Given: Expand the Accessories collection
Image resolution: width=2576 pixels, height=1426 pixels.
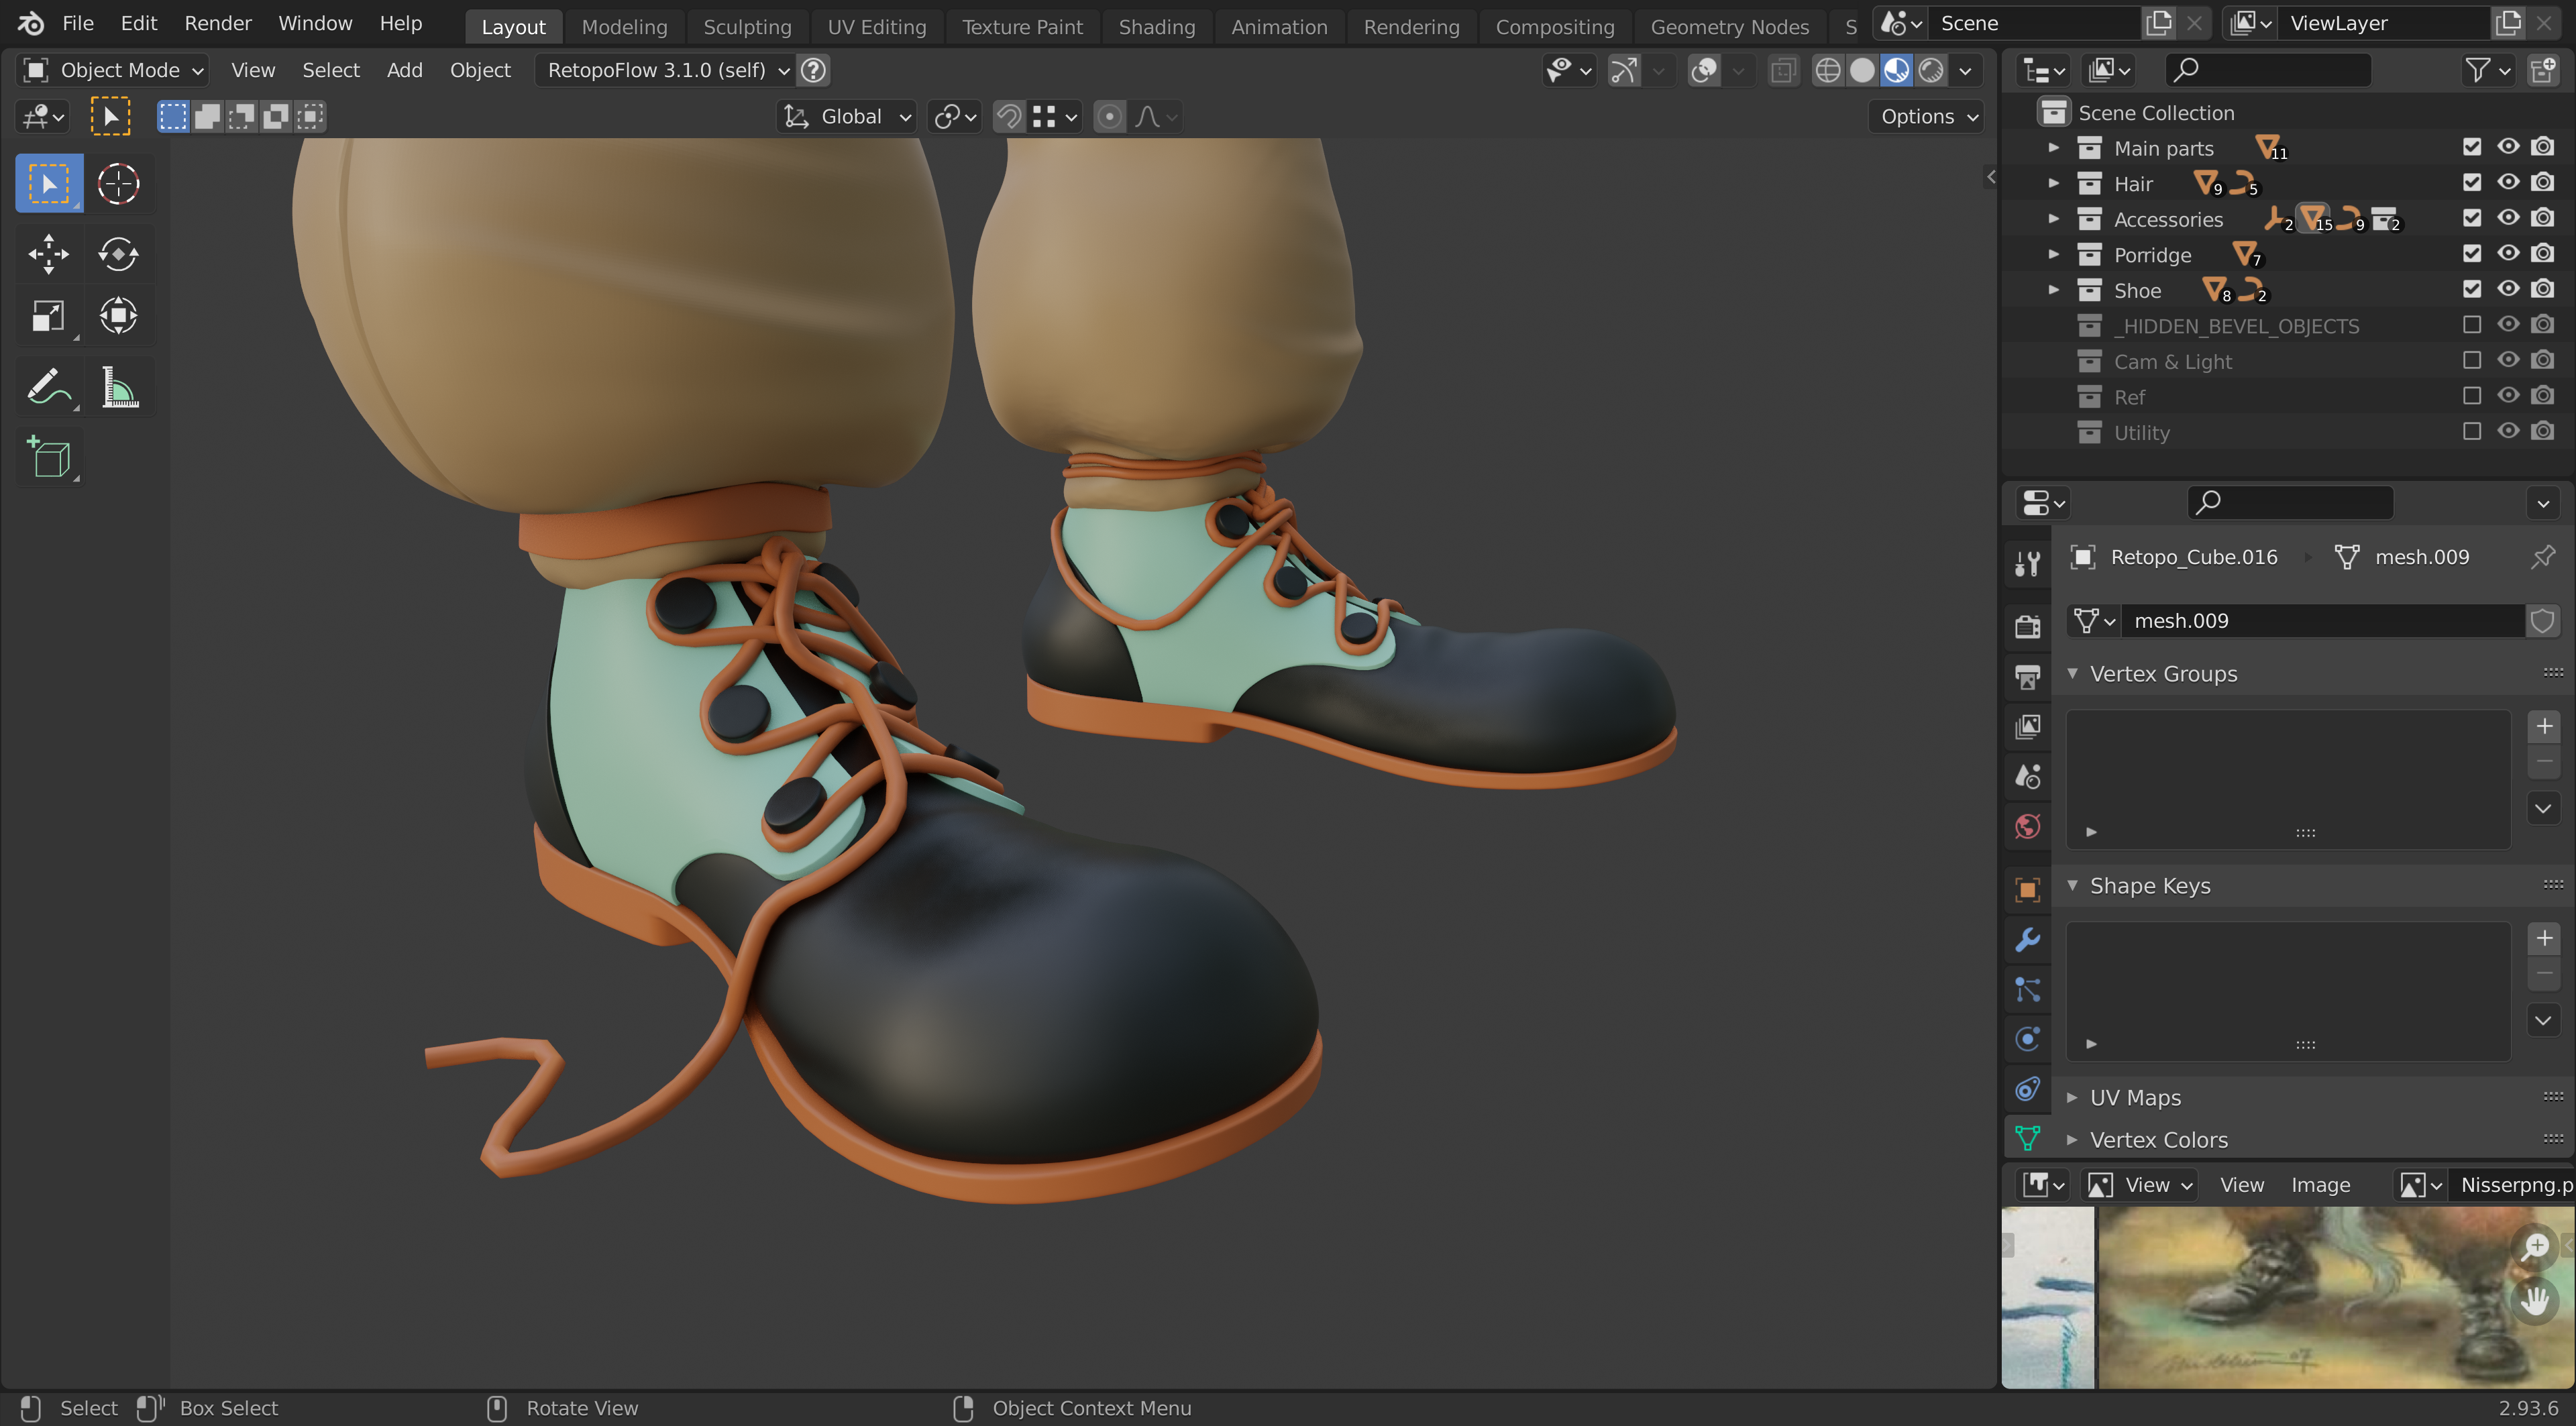Looking at the screenshot, I should [2054, 218].
